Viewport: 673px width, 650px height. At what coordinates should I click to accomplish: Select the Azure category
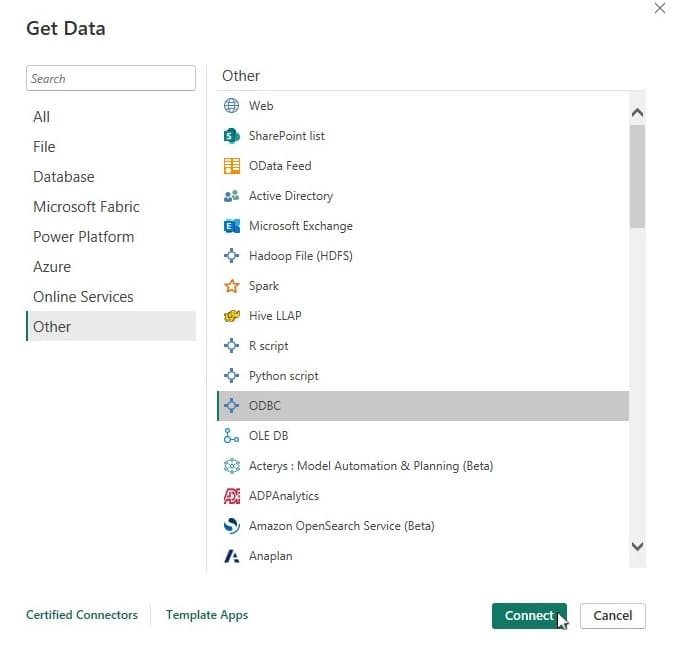click(111, 267)
